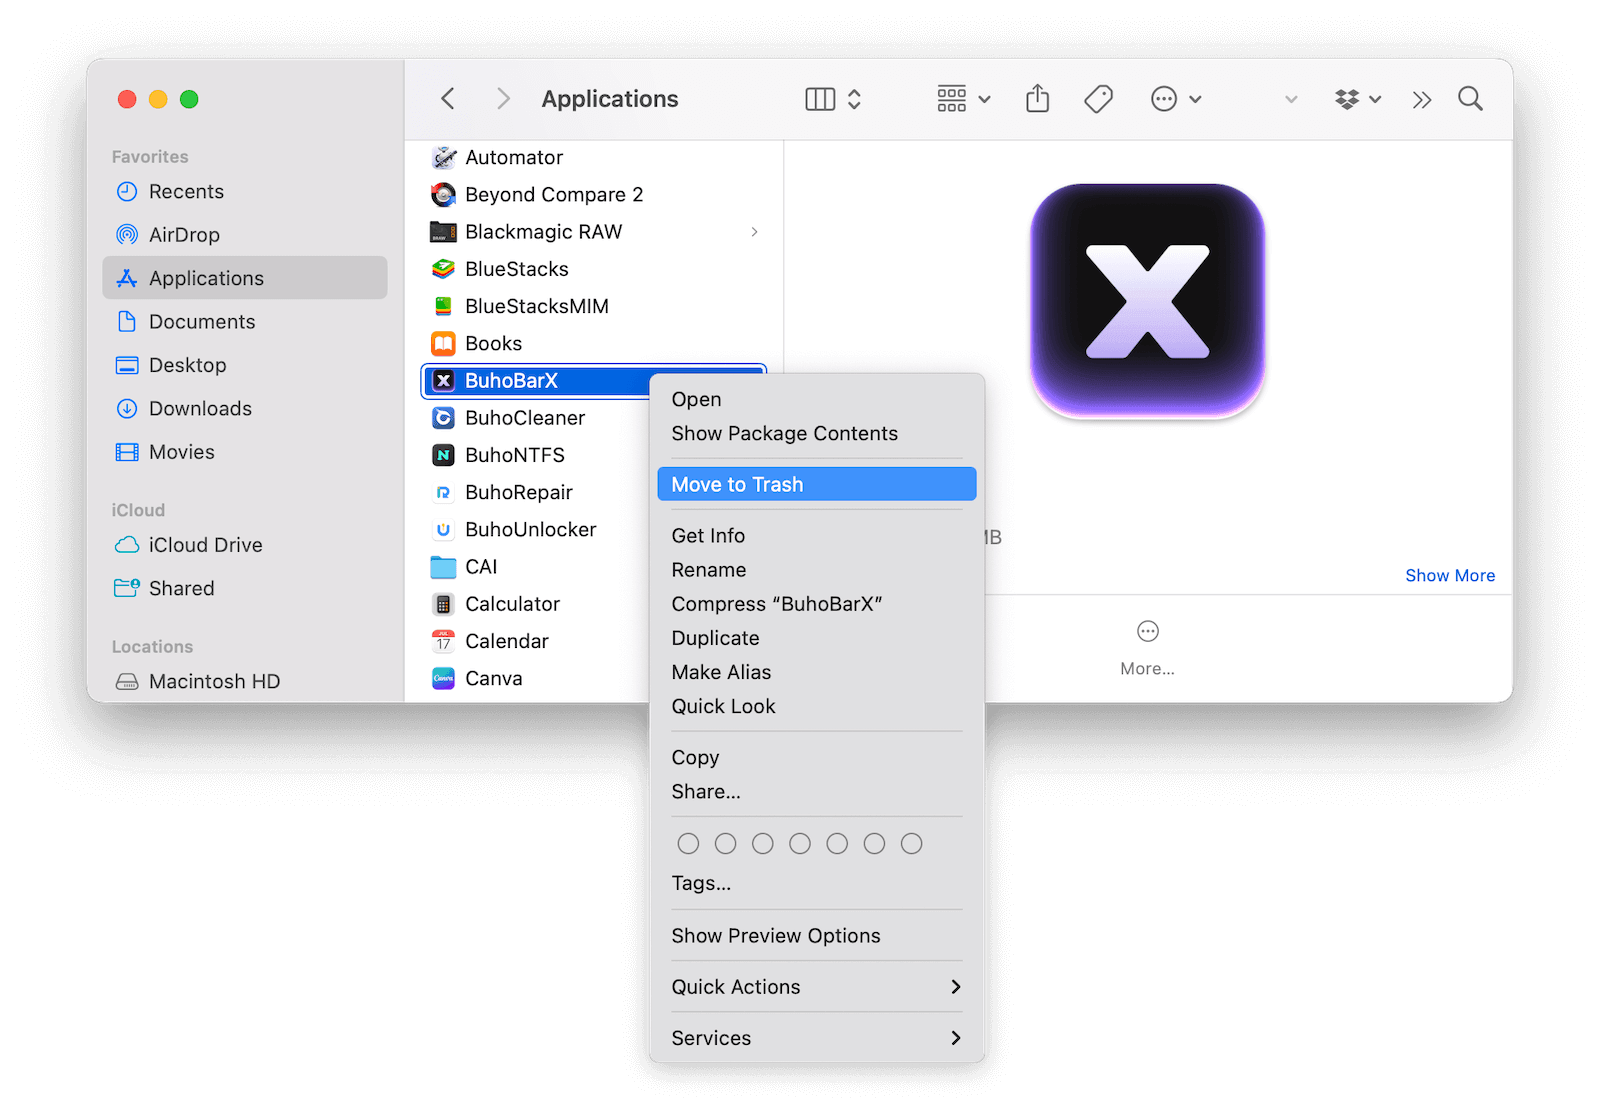
Task: Click the More ellipsis under the preview pane
Action: pyautogui.click(x=1147, y=630)
